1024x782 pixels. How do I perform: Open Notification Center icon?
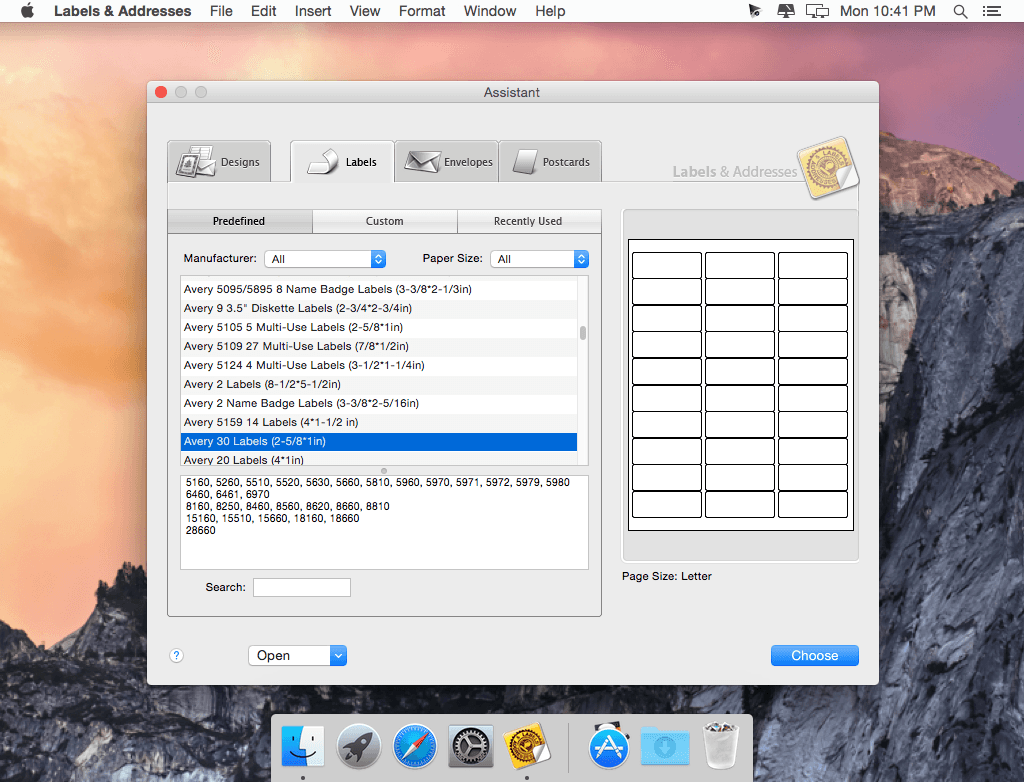coord(992,11)
